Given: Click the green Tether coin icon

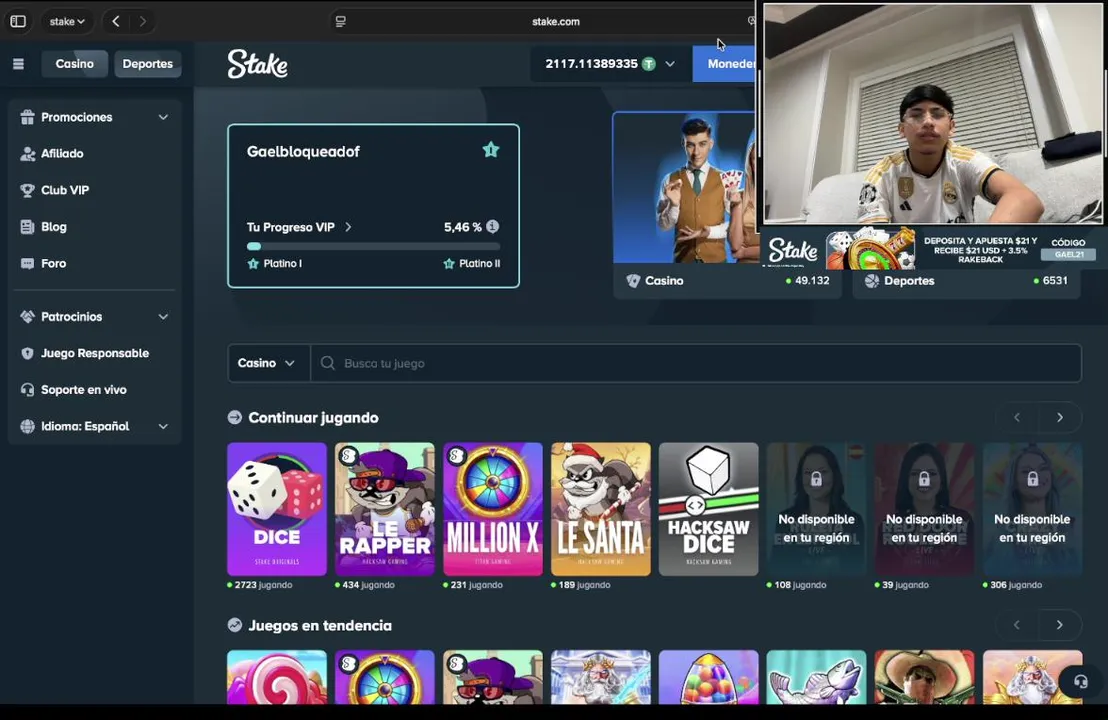Looking at the screenshot, I should 649,64.
